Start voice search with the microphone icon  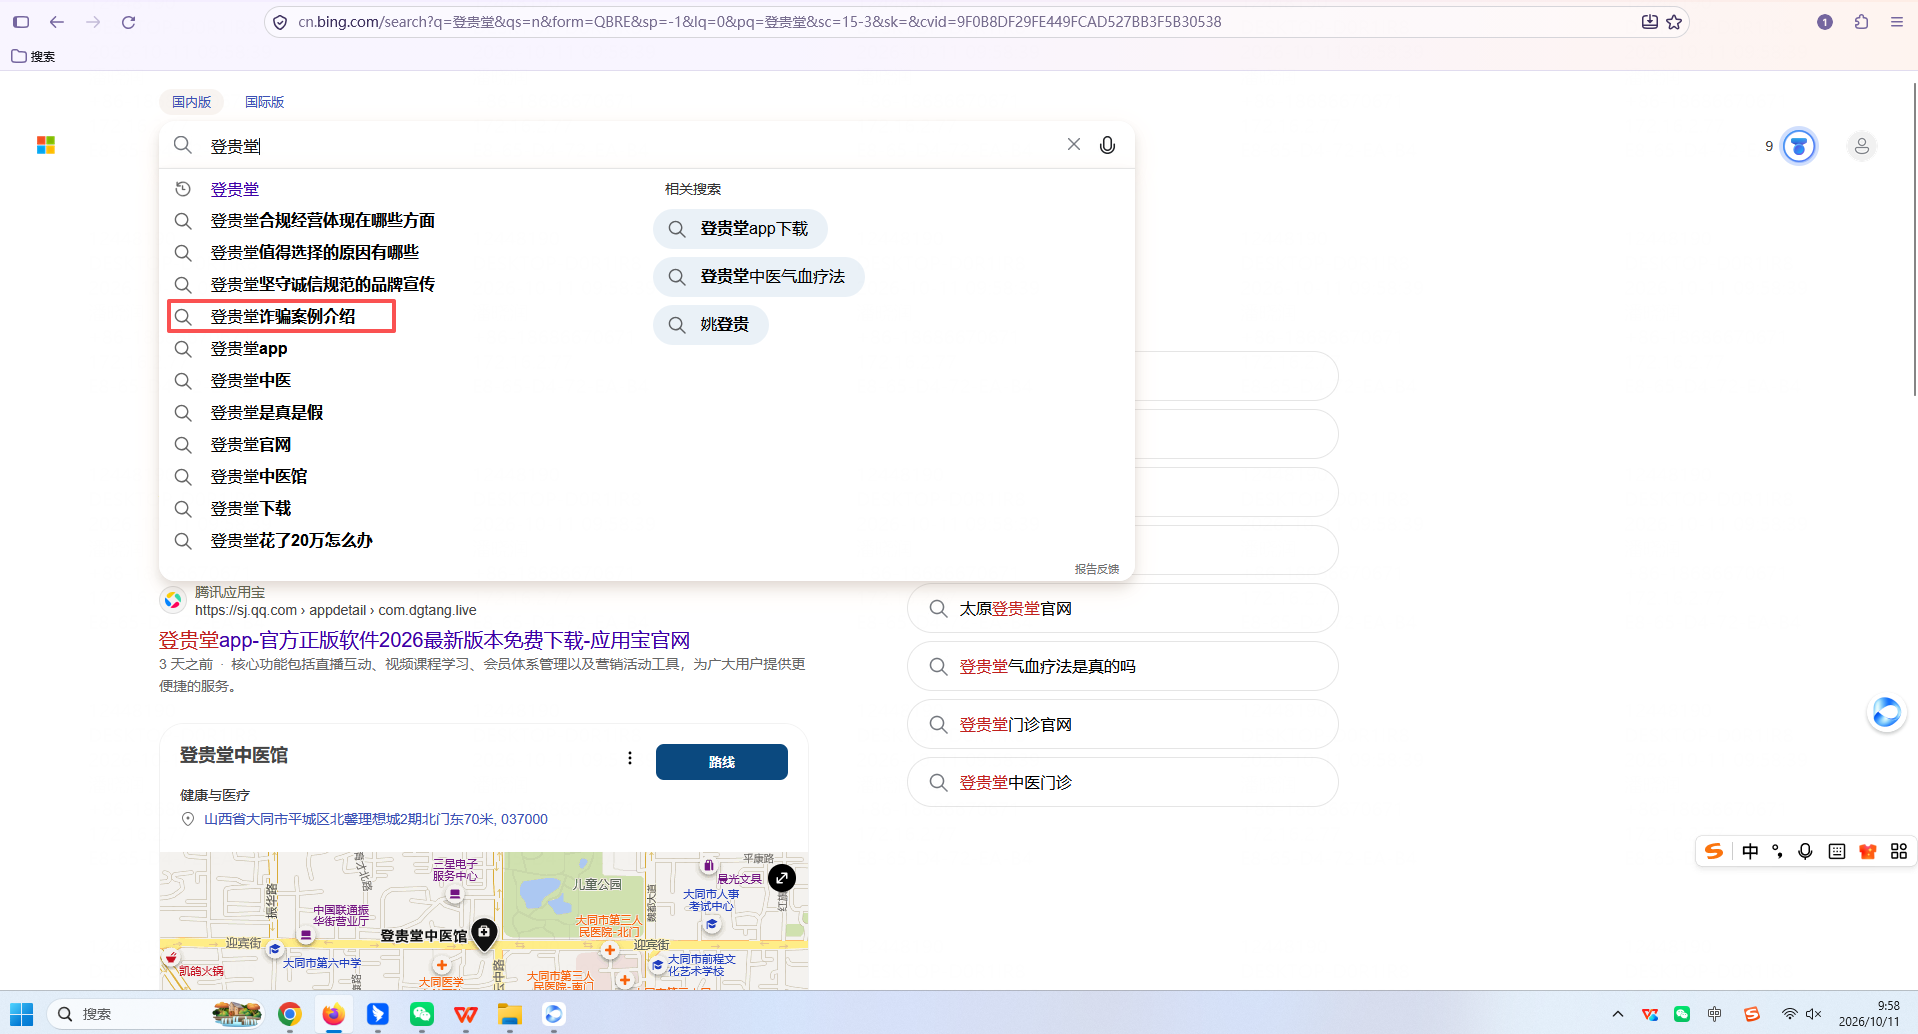1107,145
